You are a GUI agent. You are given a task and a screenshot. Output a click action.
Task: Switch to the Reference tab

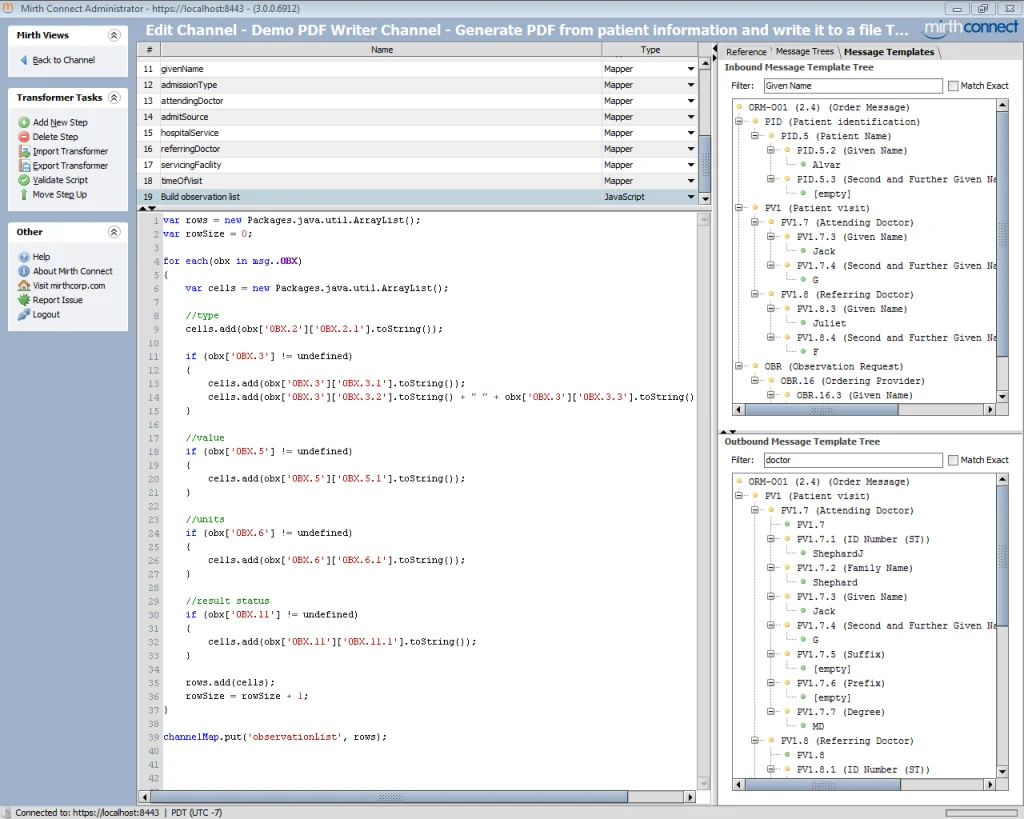click(746, 52)
